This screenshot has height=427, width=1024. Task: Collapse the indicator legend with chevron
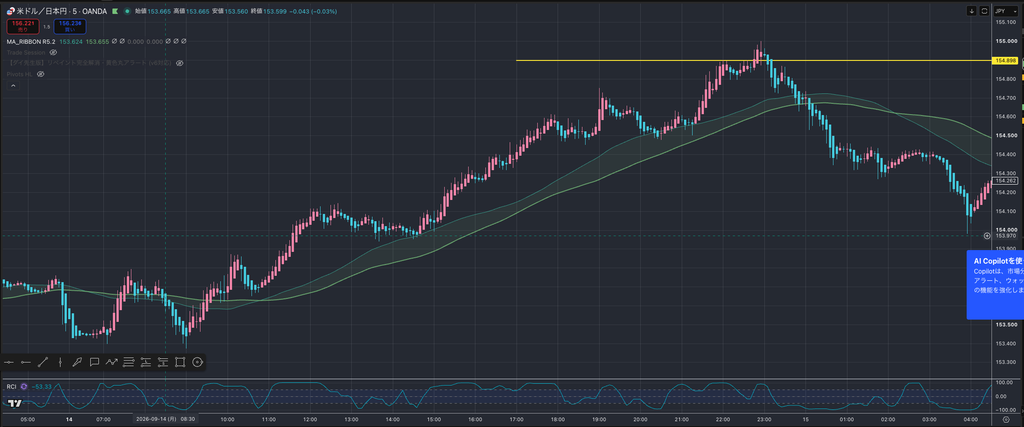(11, 86)
